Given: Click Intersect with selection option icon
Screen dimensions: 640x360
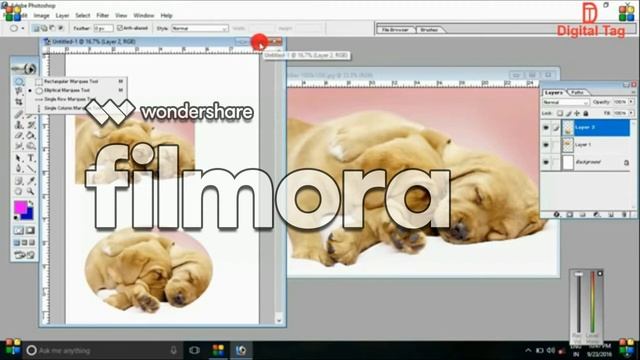Looking at the screenshot, I should [x=60, y=28].
